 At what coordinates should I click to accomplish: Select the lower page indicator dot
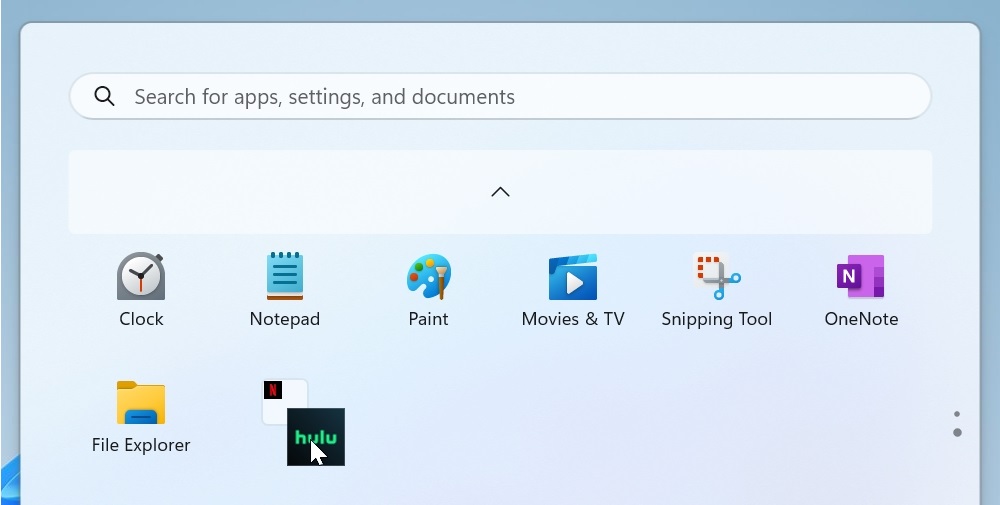point(957,432)
